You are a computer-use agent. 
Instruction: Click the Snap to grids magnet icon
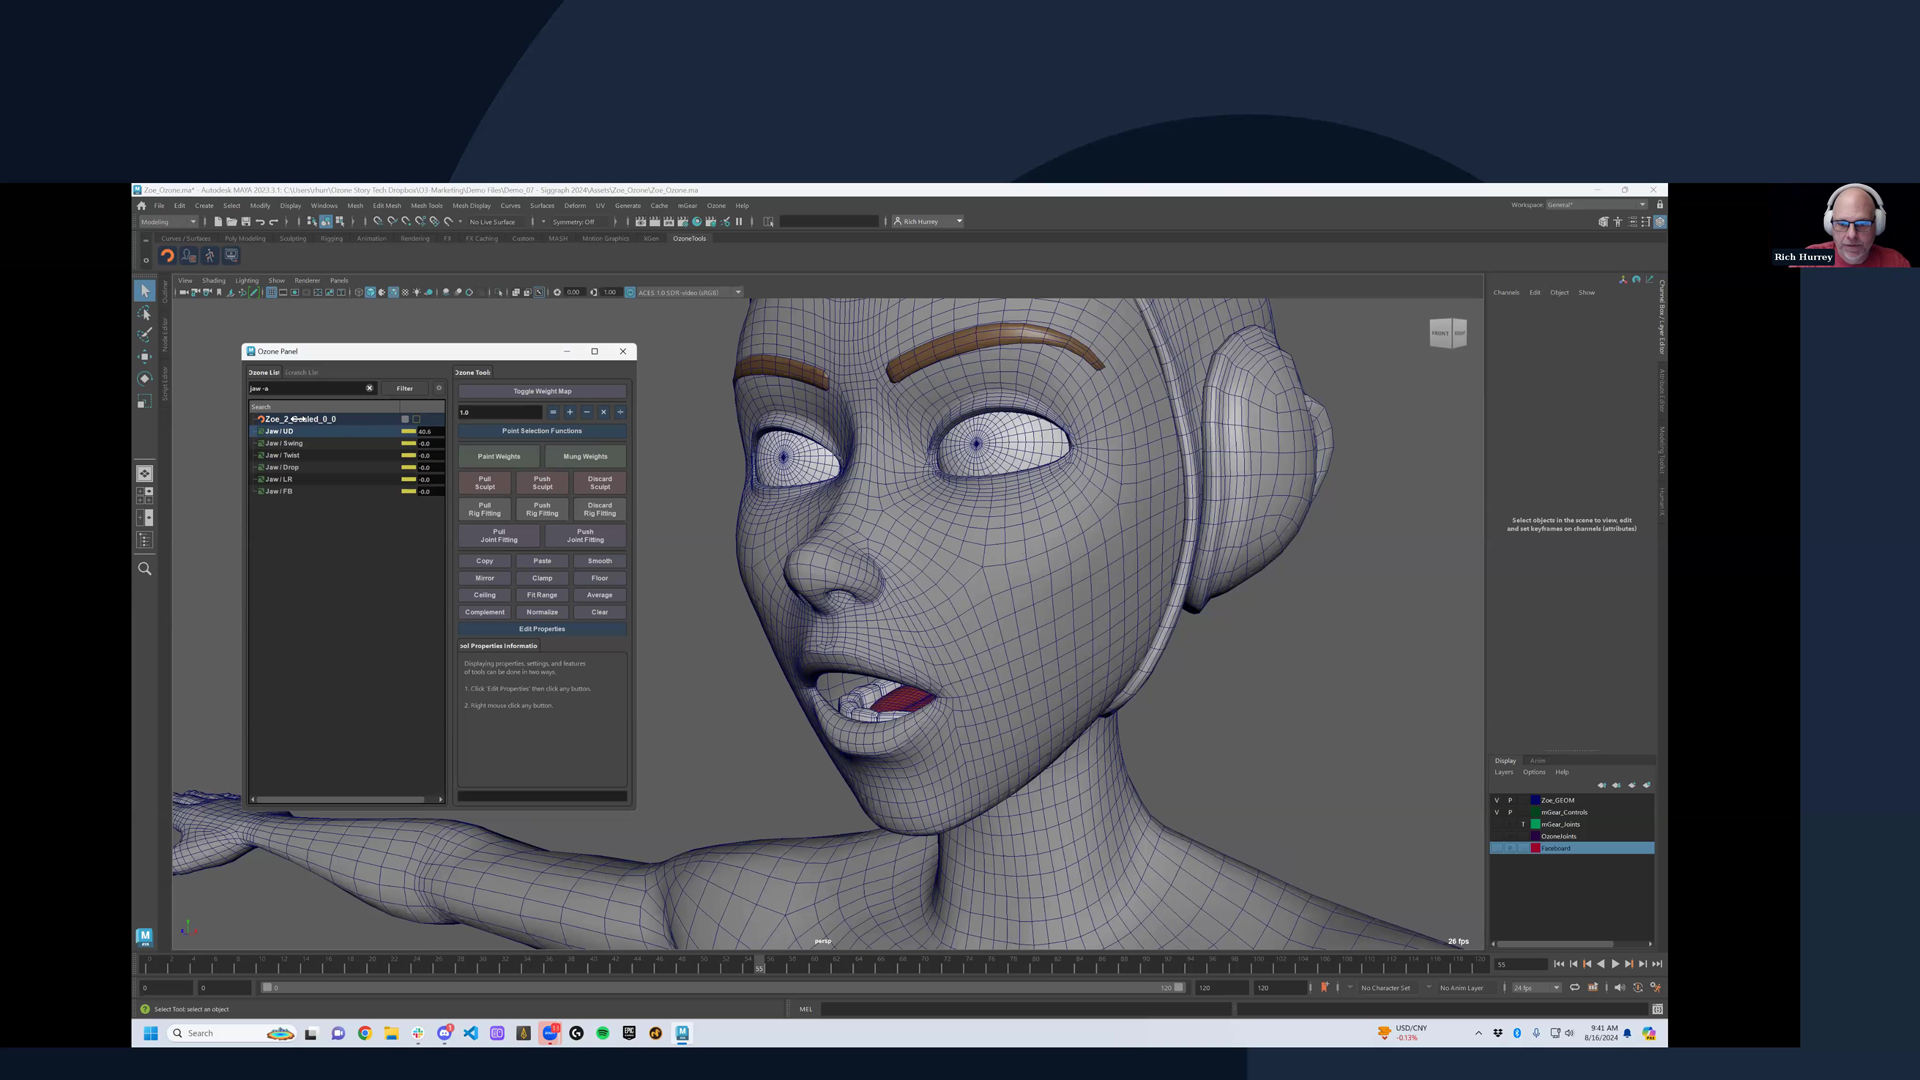point(377,222)
